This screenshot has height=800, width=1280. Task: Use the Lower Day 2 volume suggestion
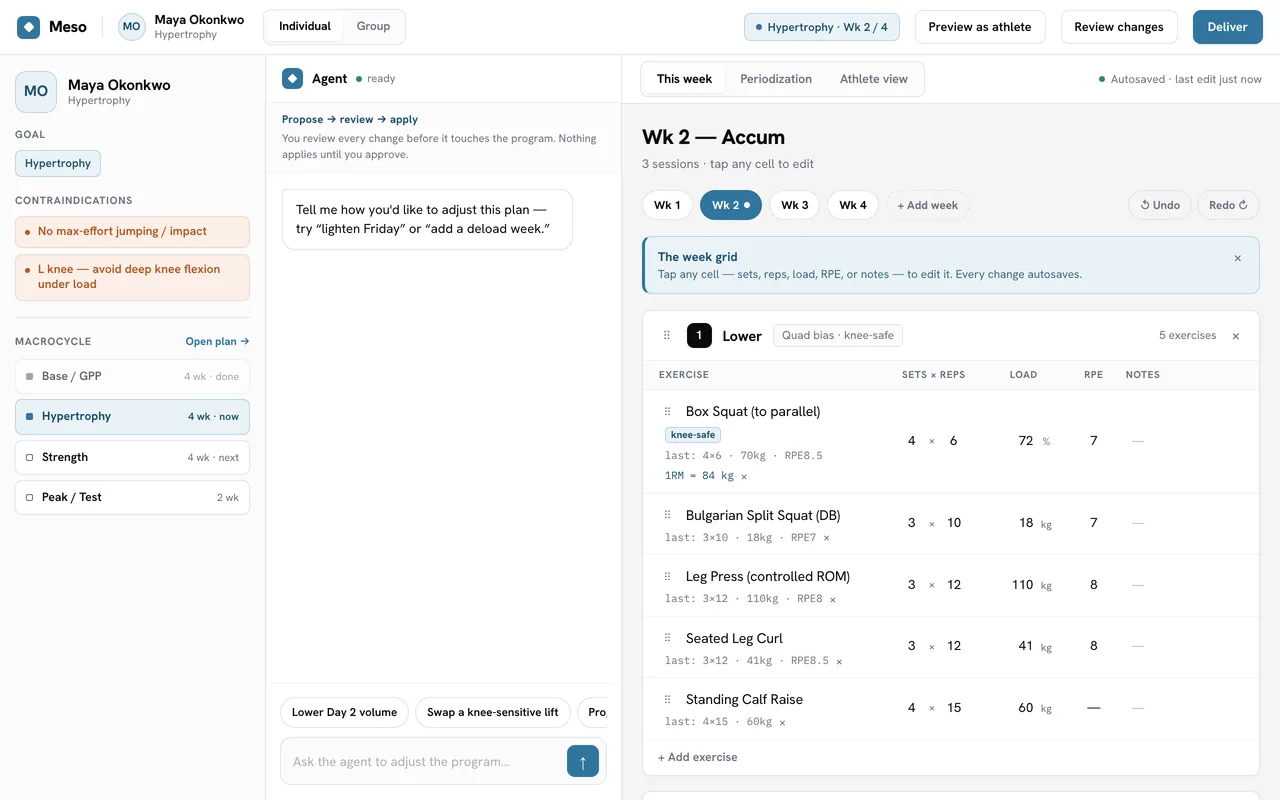tap(344, 712)
